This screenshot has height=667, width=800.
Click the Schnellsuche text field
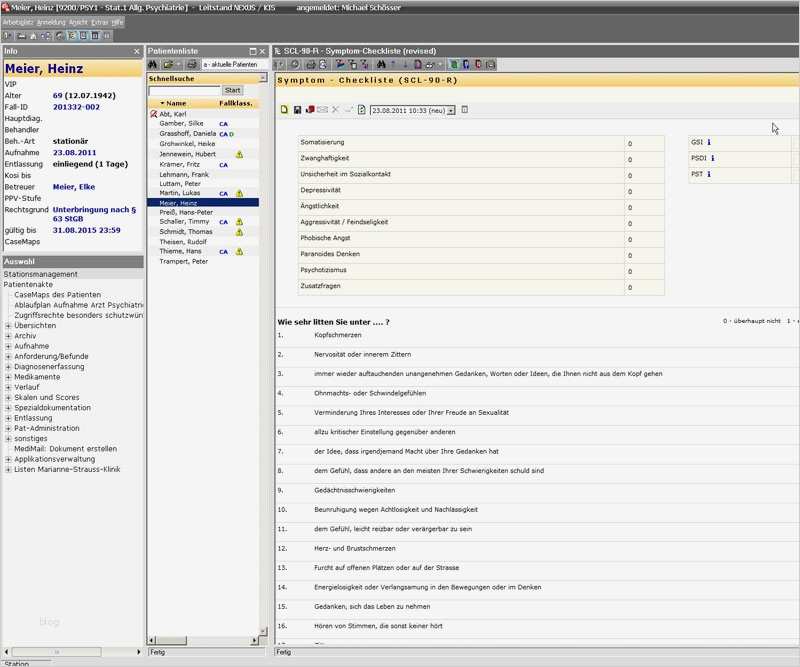click(184, 90)
